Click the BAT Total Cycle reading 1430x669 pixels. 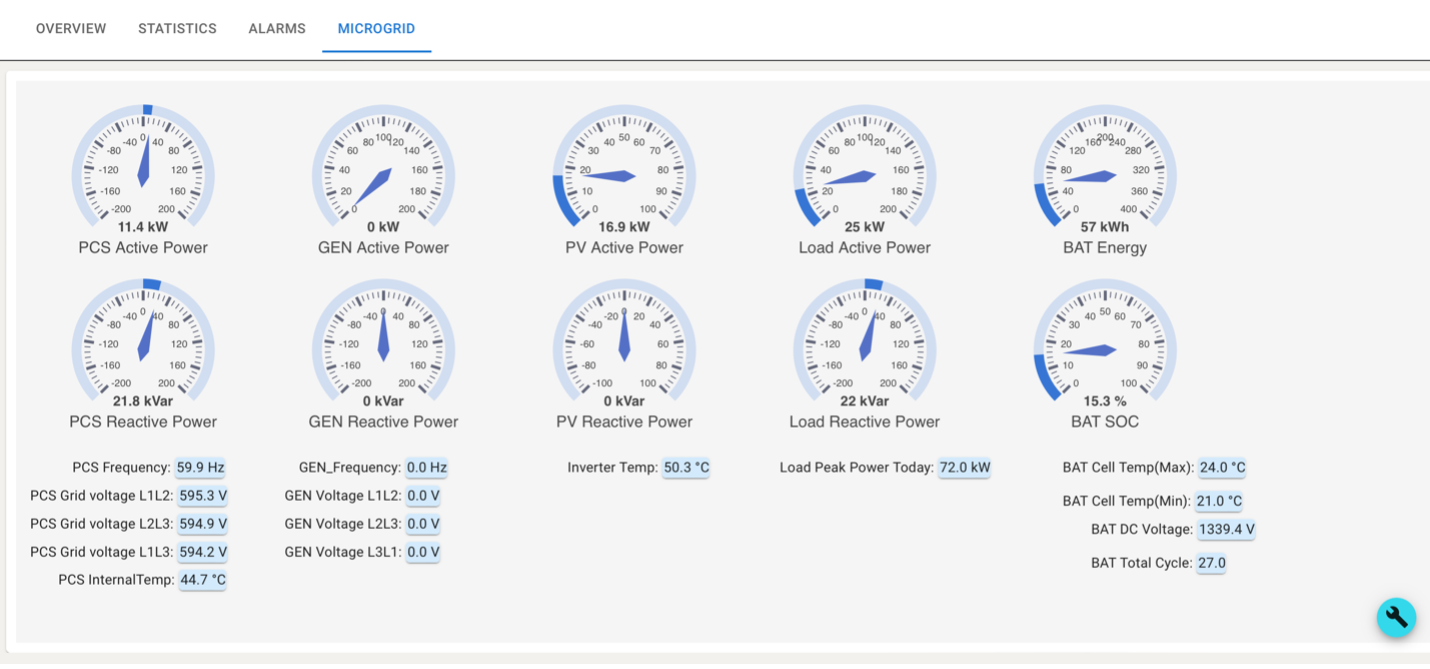pos(1211,562)
